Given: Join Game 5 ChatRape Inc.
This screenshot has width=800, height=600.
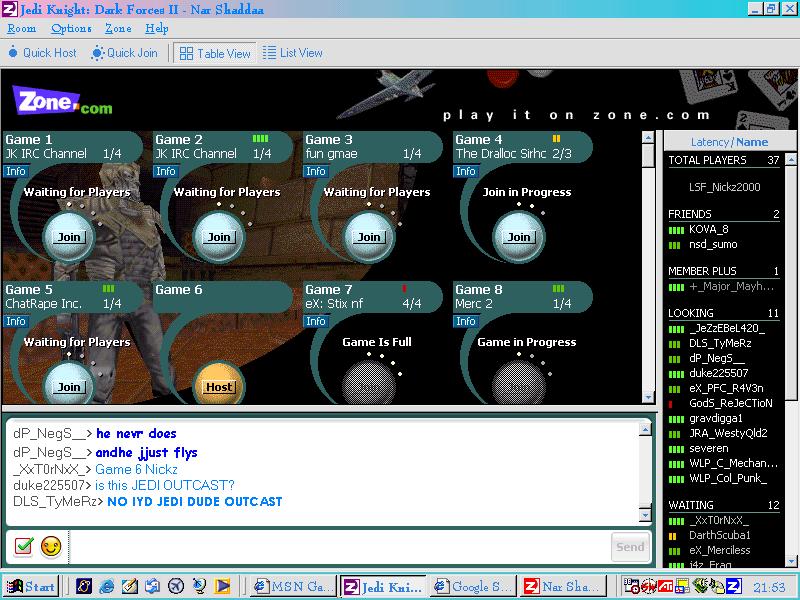Looking at the screenshot, I should (x=69, y=386).
